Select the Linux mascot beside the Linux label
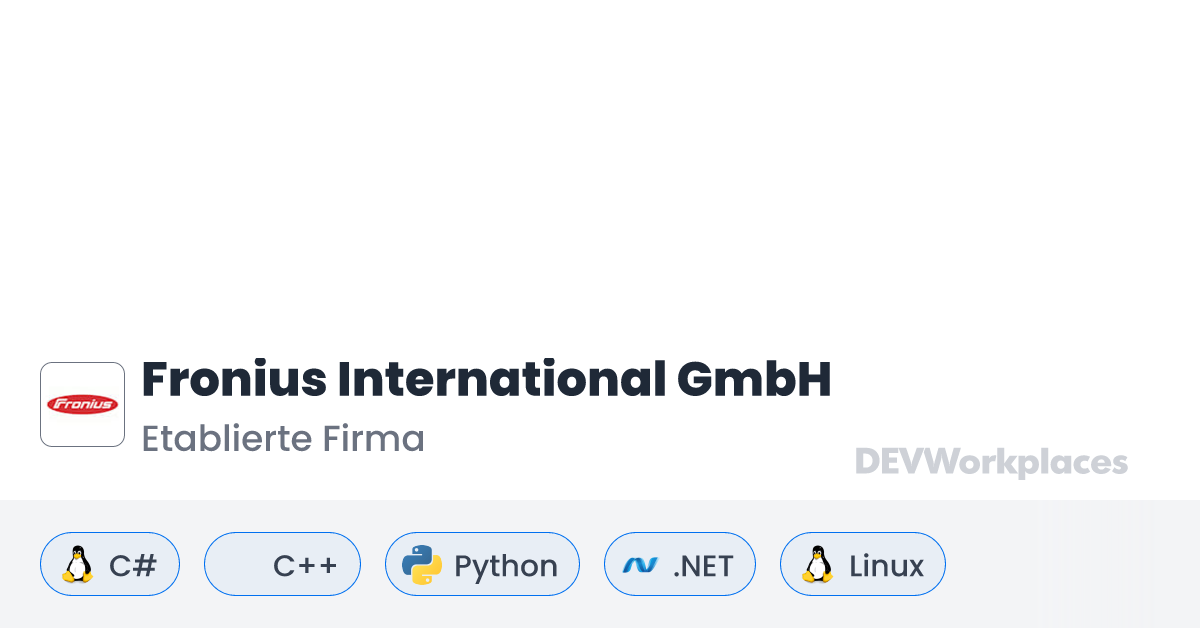 click(818, 564)
